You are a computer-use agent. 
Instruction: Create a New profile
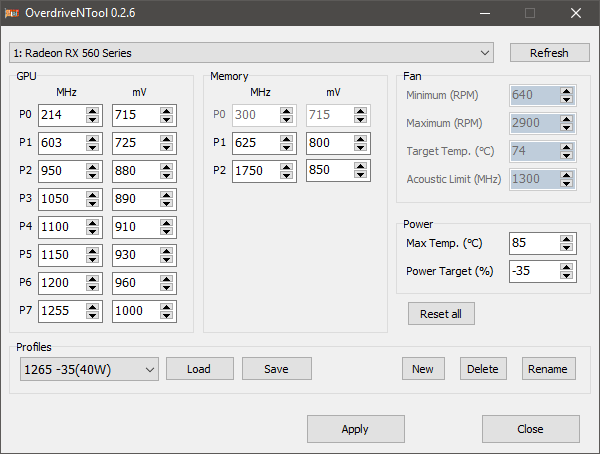(423, 369)
